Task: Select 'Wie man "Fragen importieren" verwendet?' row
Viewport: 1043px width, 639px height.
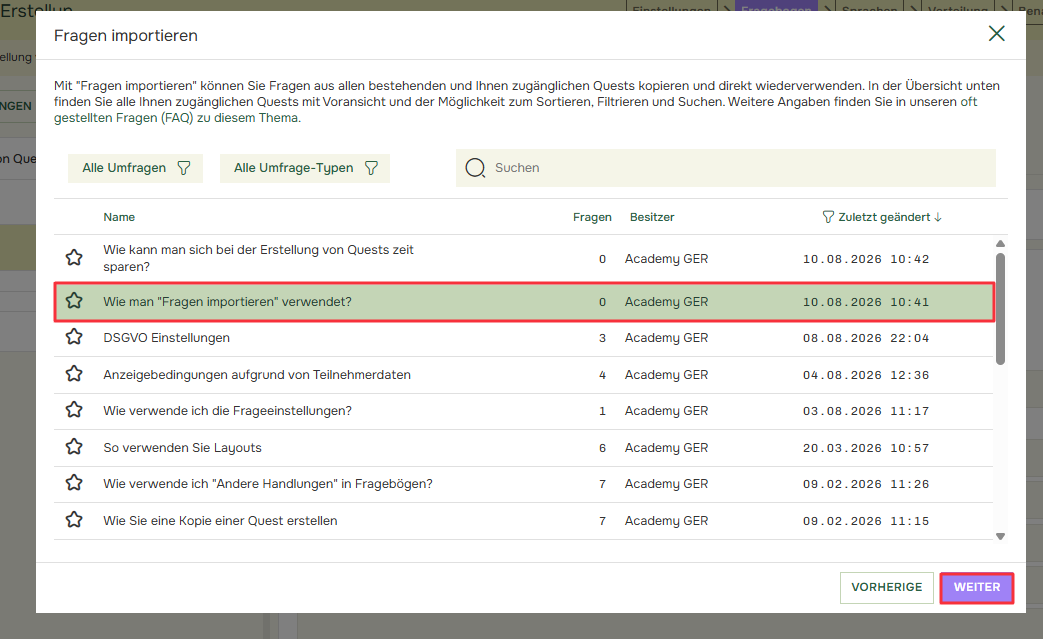Action: click(524, 302)
